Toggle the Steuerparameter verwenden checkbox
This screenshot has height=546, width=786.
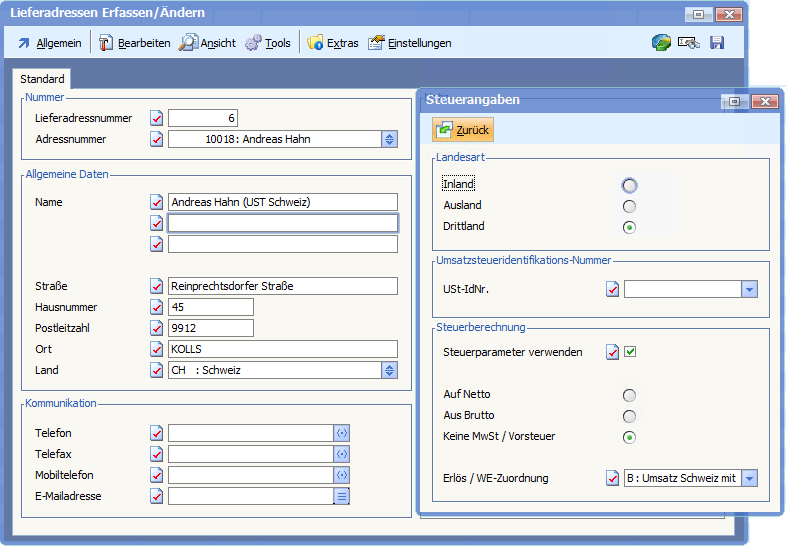(630, 352)
